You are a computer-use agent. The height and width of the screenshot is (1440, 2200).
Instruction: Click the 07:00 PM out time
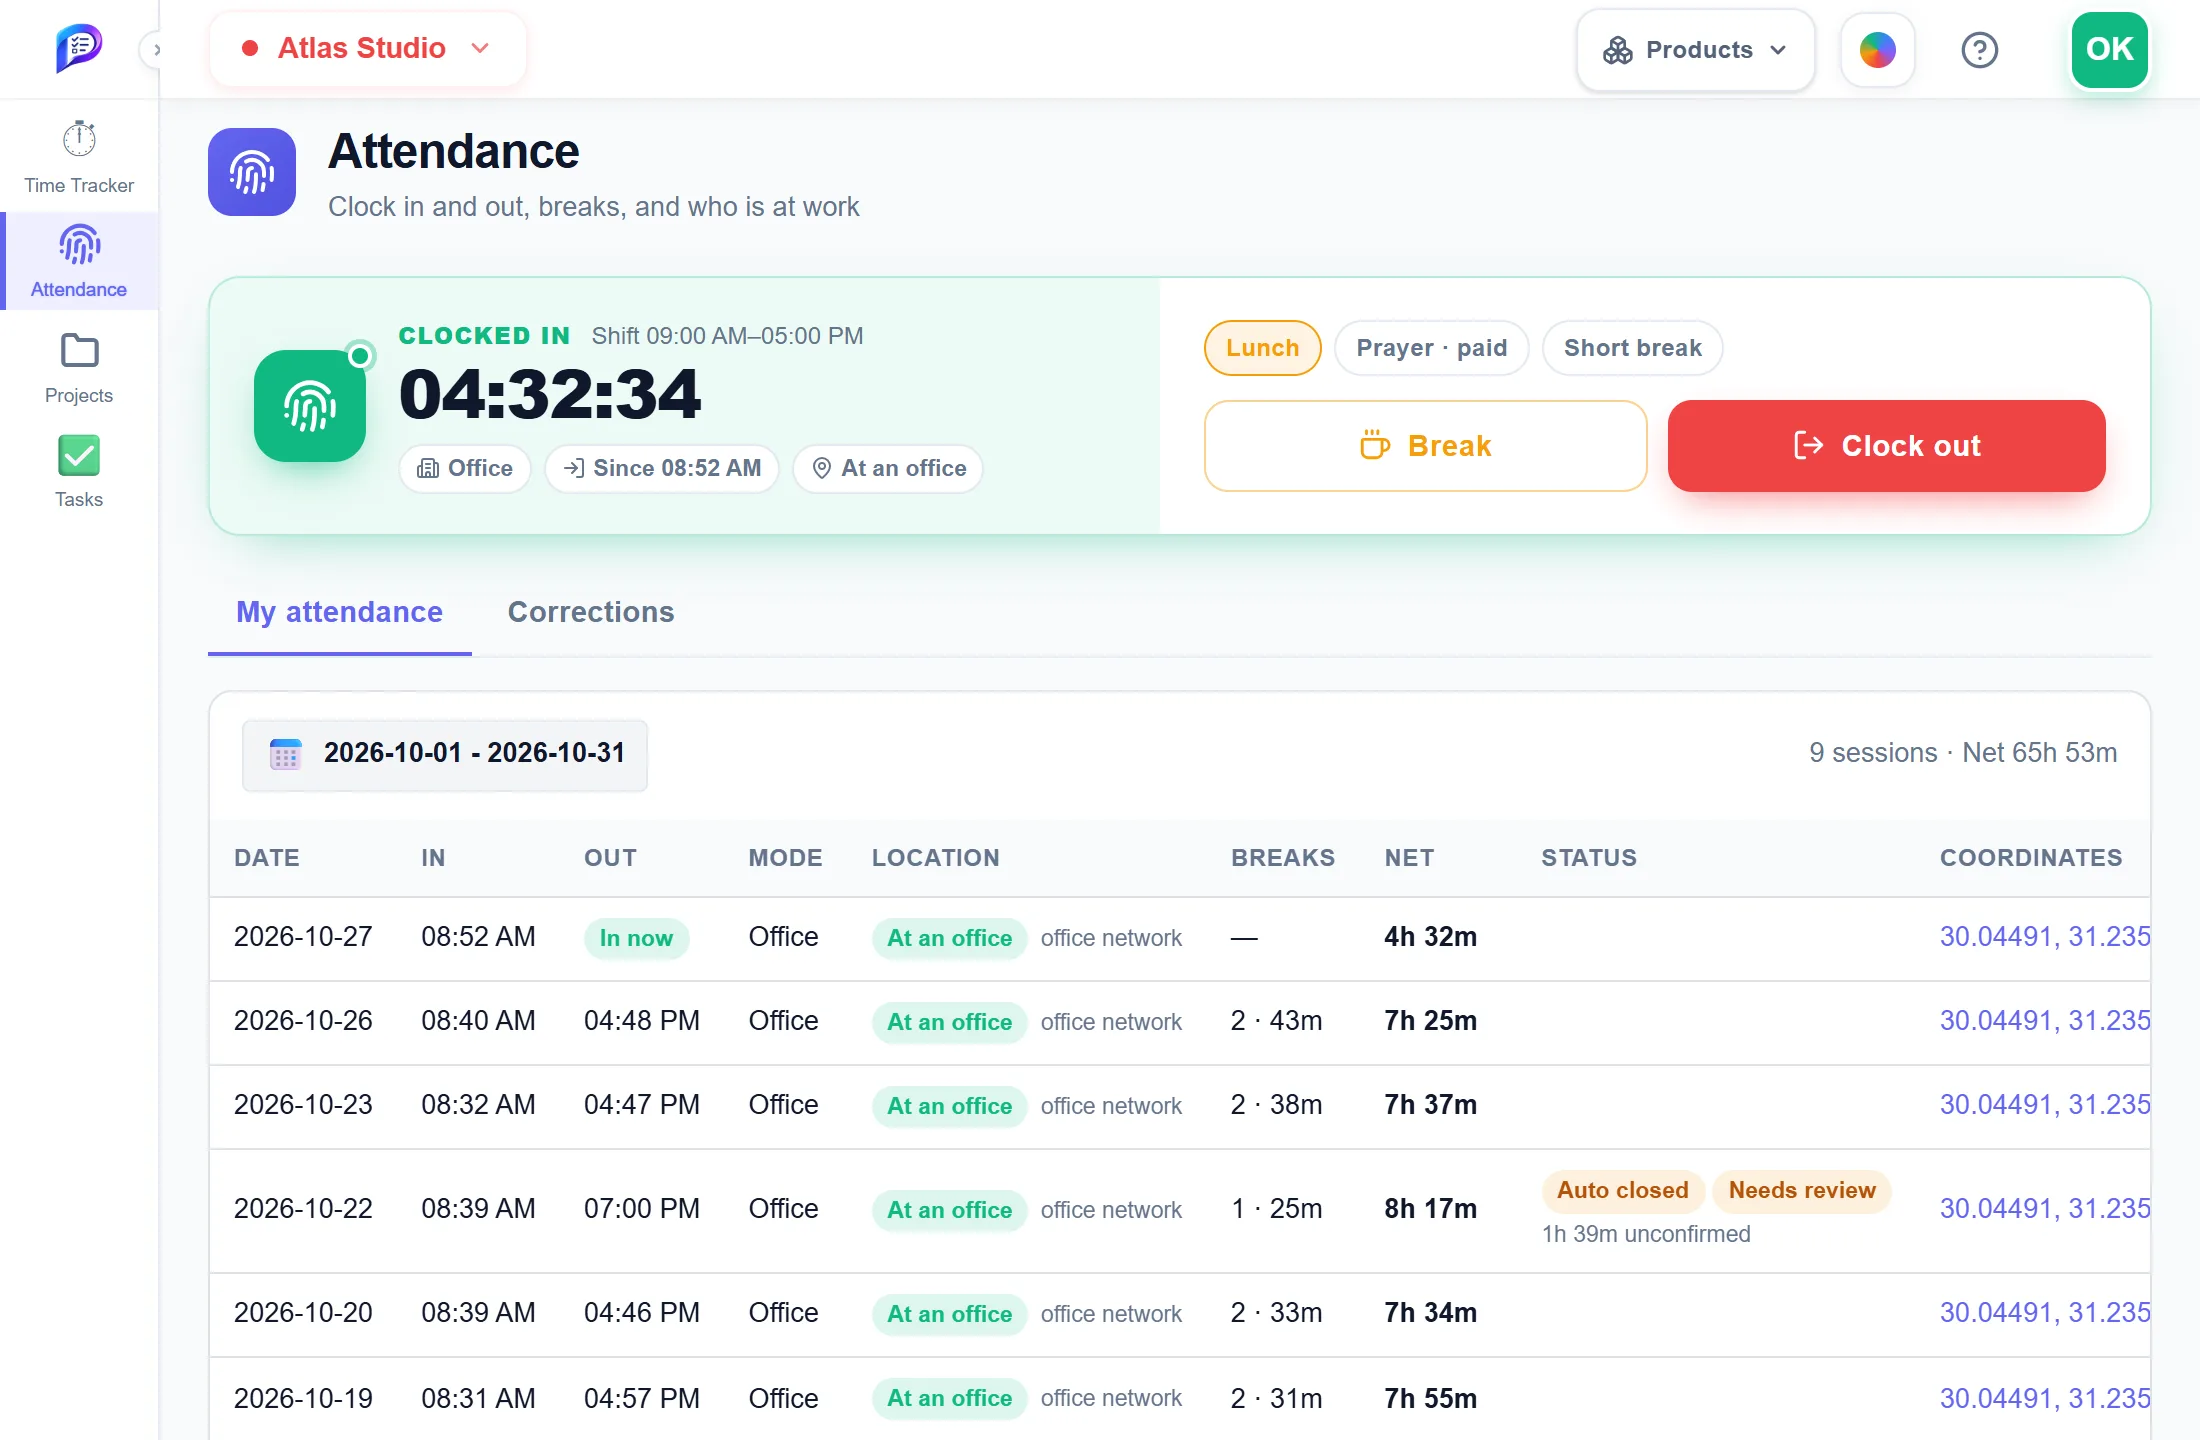click(642, 1209)
